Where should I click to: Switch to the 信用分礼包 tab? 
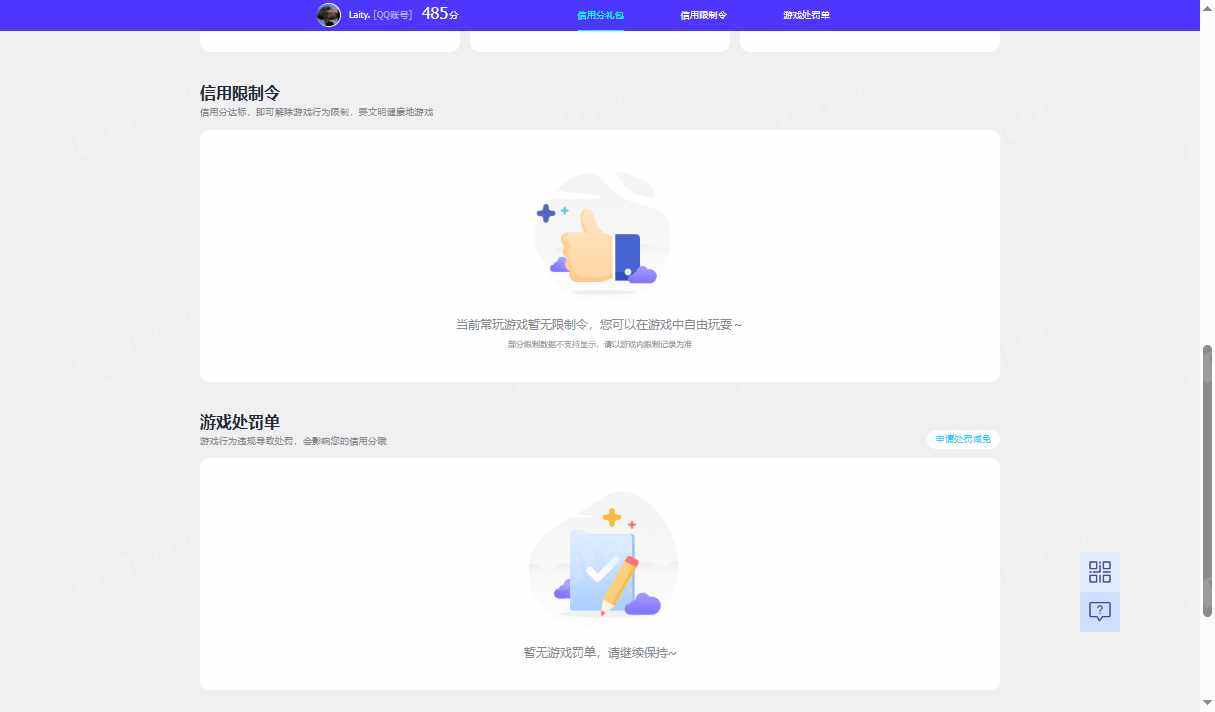[600, 15]
